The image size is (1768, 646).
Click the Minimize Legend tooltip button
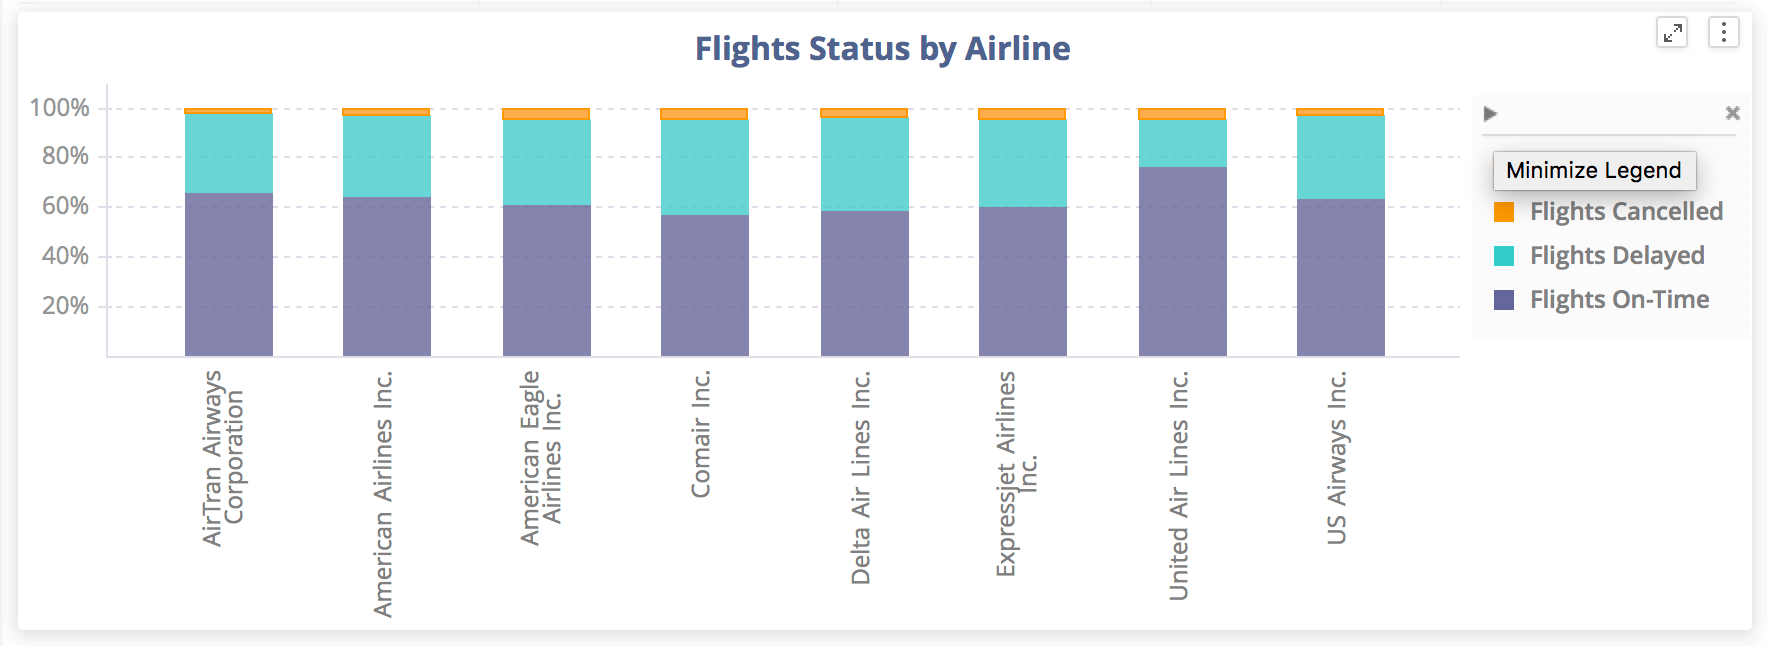coord(1593,170)
